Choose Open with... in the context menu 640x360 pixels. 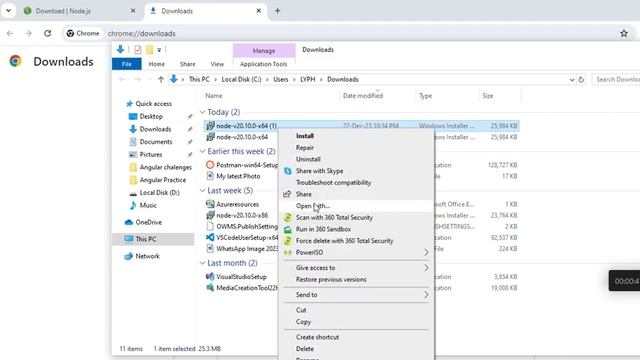[x=356, y=206]
